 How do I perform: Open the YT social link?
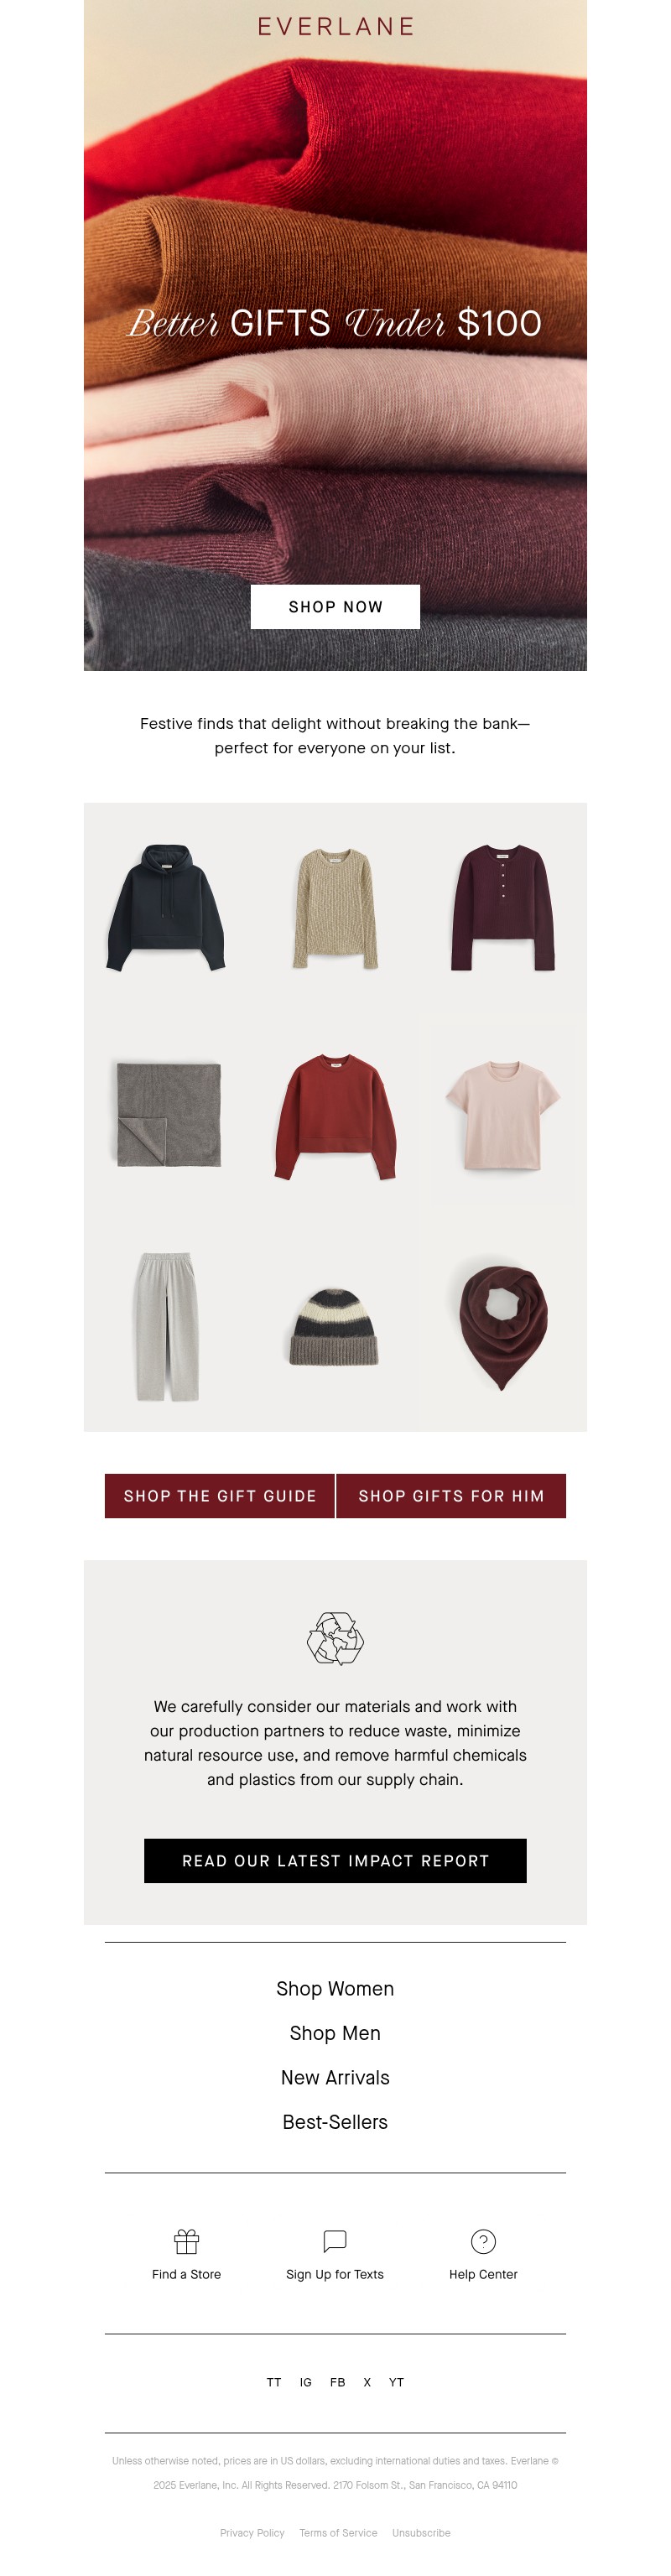coord(397,2382)
